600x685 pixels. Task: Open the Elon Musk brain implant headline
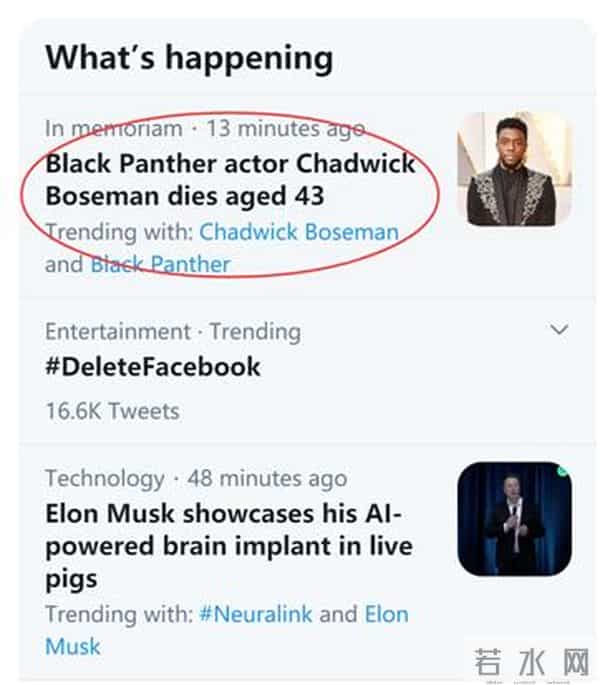tap(228, 546)
